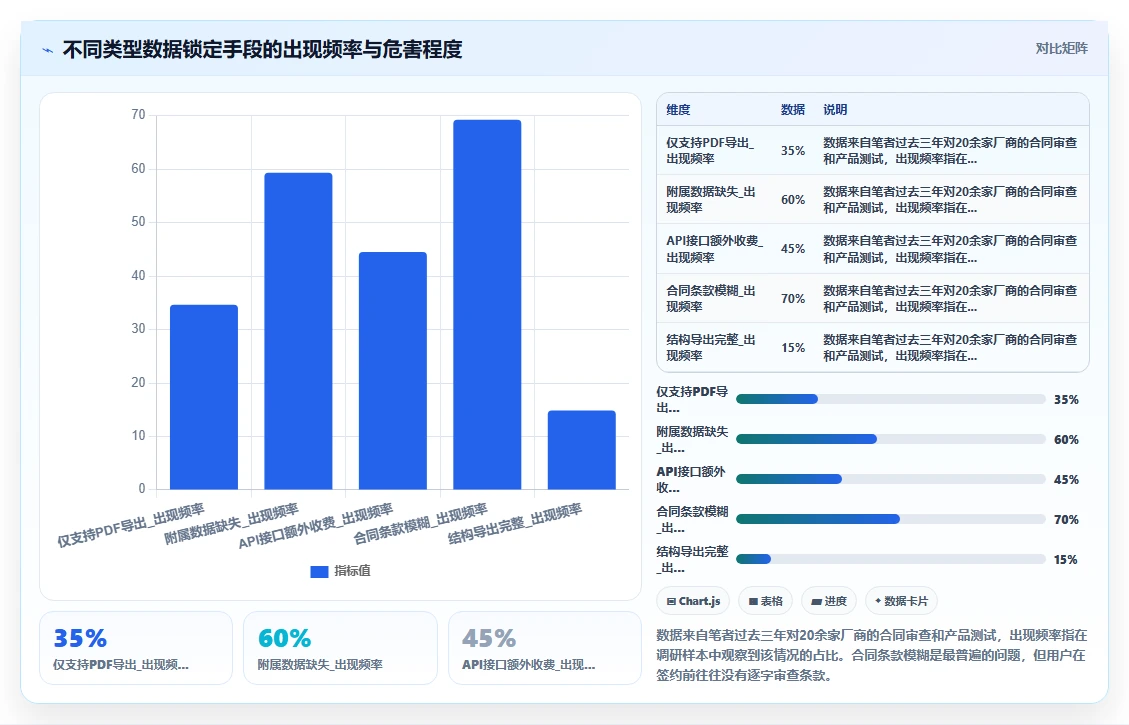
Task: Click x-axis label 结构导出完整_出现频率
Action: click(515, 523)
